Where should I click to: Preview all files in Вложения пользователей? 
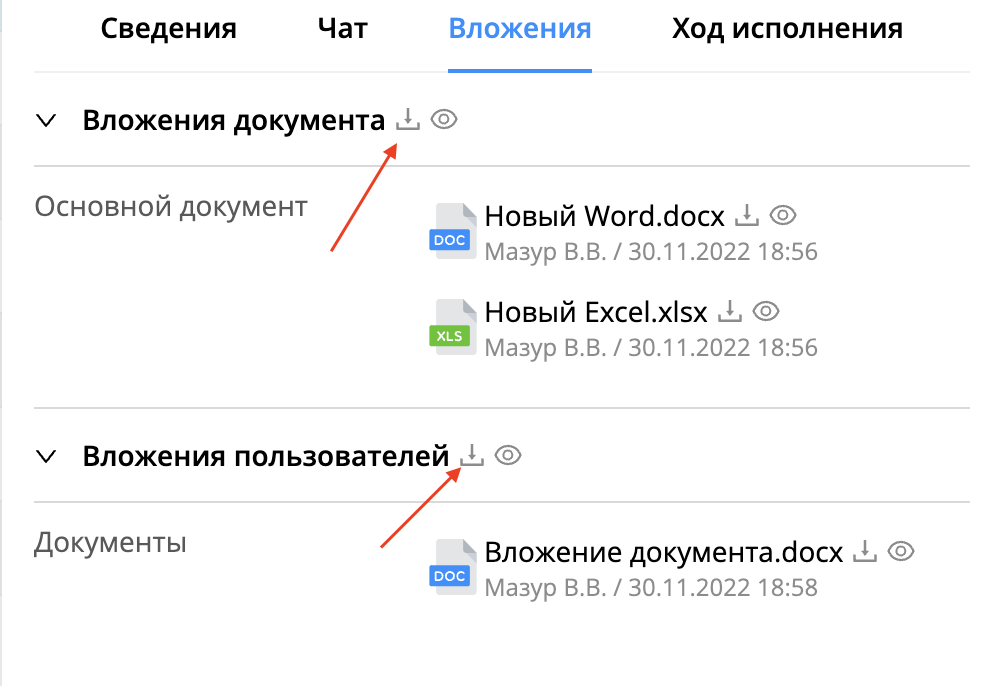[508, 455]
